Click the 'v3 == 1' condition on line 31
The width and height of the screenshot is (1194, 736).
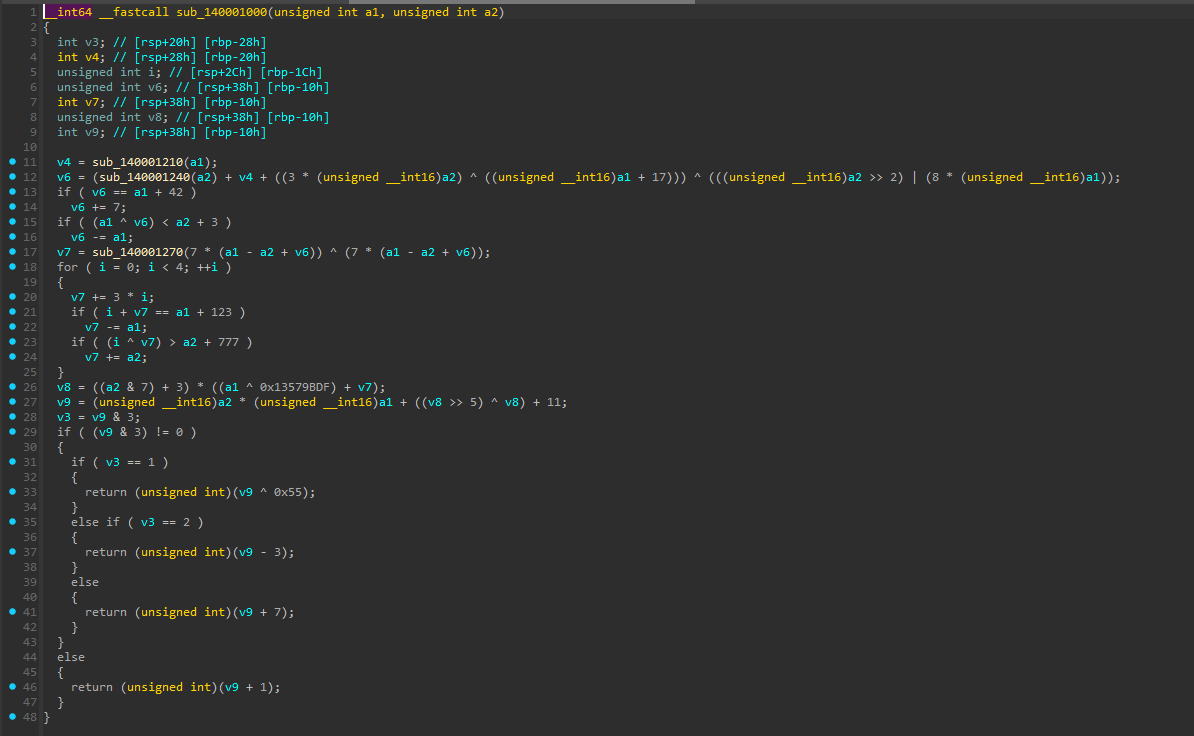click(130, 462)
